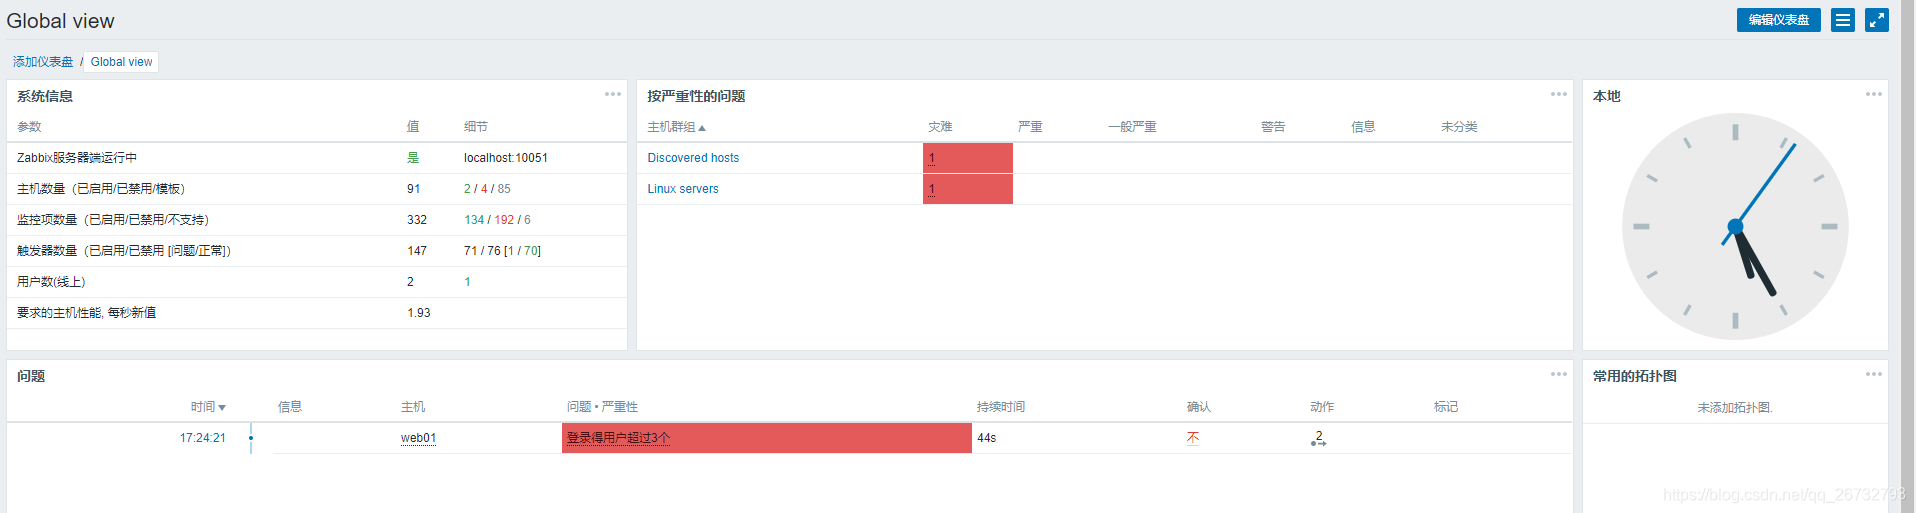Click the 主机数量 value 91

click(x=414, y=189)
